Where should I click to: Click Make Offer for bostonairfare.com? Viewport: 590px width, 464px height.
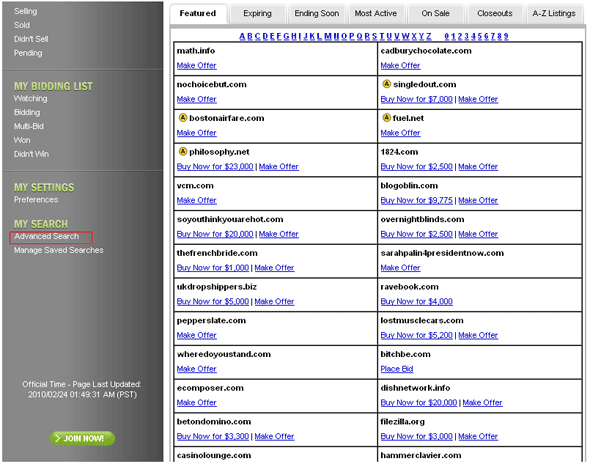196,133
